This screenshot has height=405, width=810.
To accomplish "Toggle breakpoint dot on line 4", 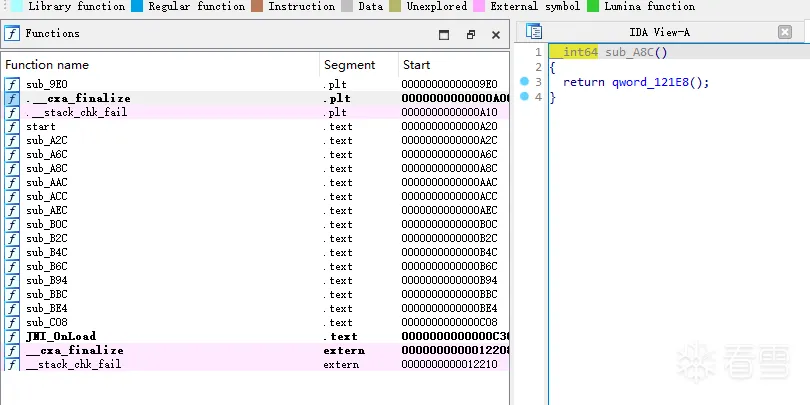I will coord(524,96).
